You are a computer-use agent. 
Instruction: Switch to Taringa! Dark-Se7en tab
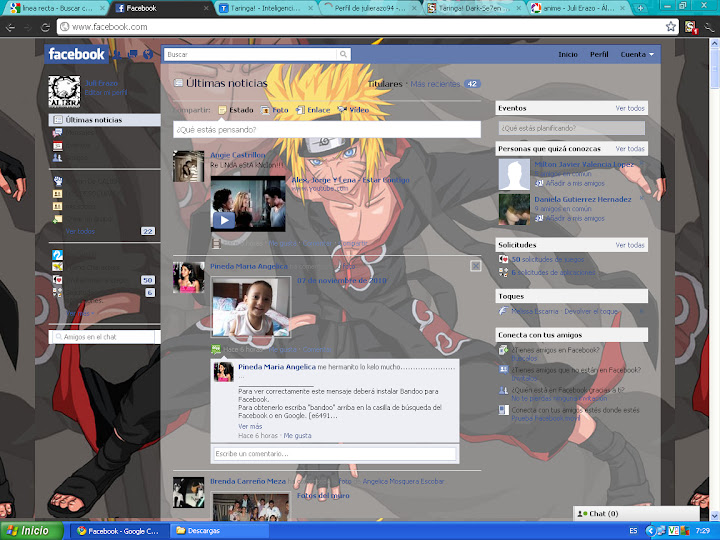click(x=474, y=8)
